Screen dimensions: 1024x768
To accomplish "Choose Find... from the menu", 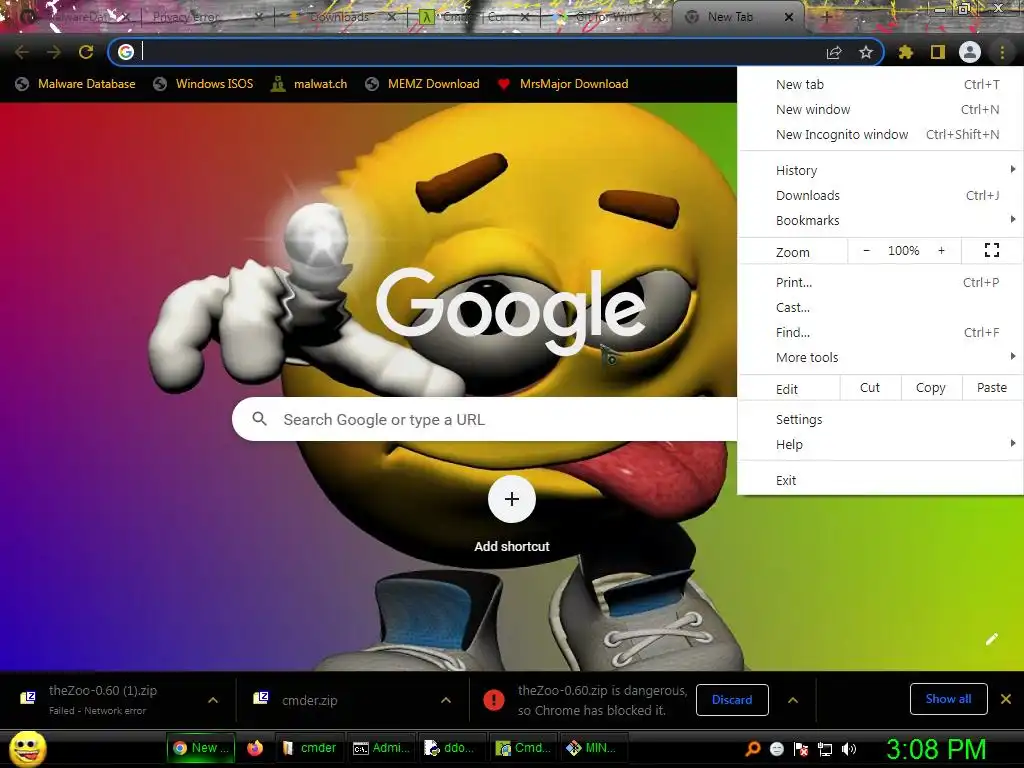I will tap(881, 332).
